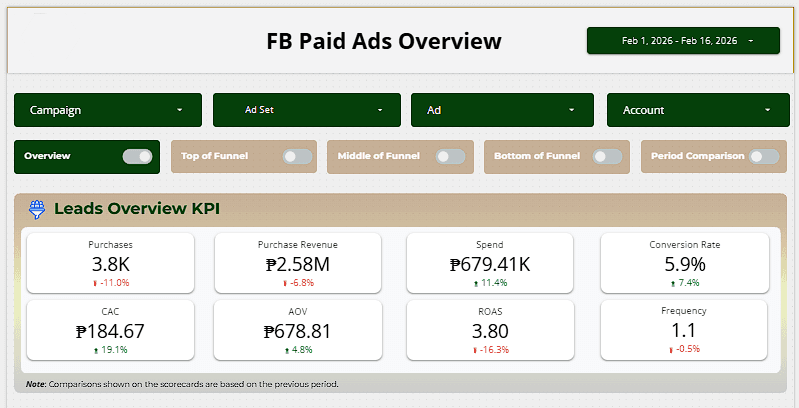Switch to the Period Comparison label
Viewport: 799px width, 408px height.
click(x=698, y=156)
